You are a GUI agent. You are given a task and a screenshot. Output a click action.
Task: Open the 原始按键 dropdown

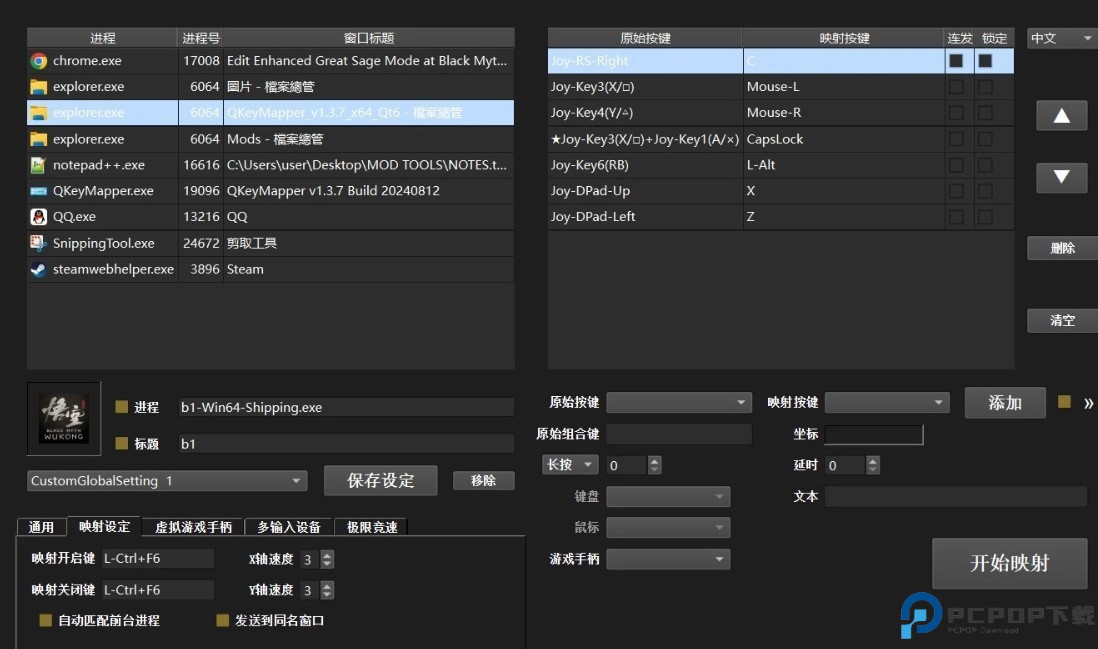(679, 403)
